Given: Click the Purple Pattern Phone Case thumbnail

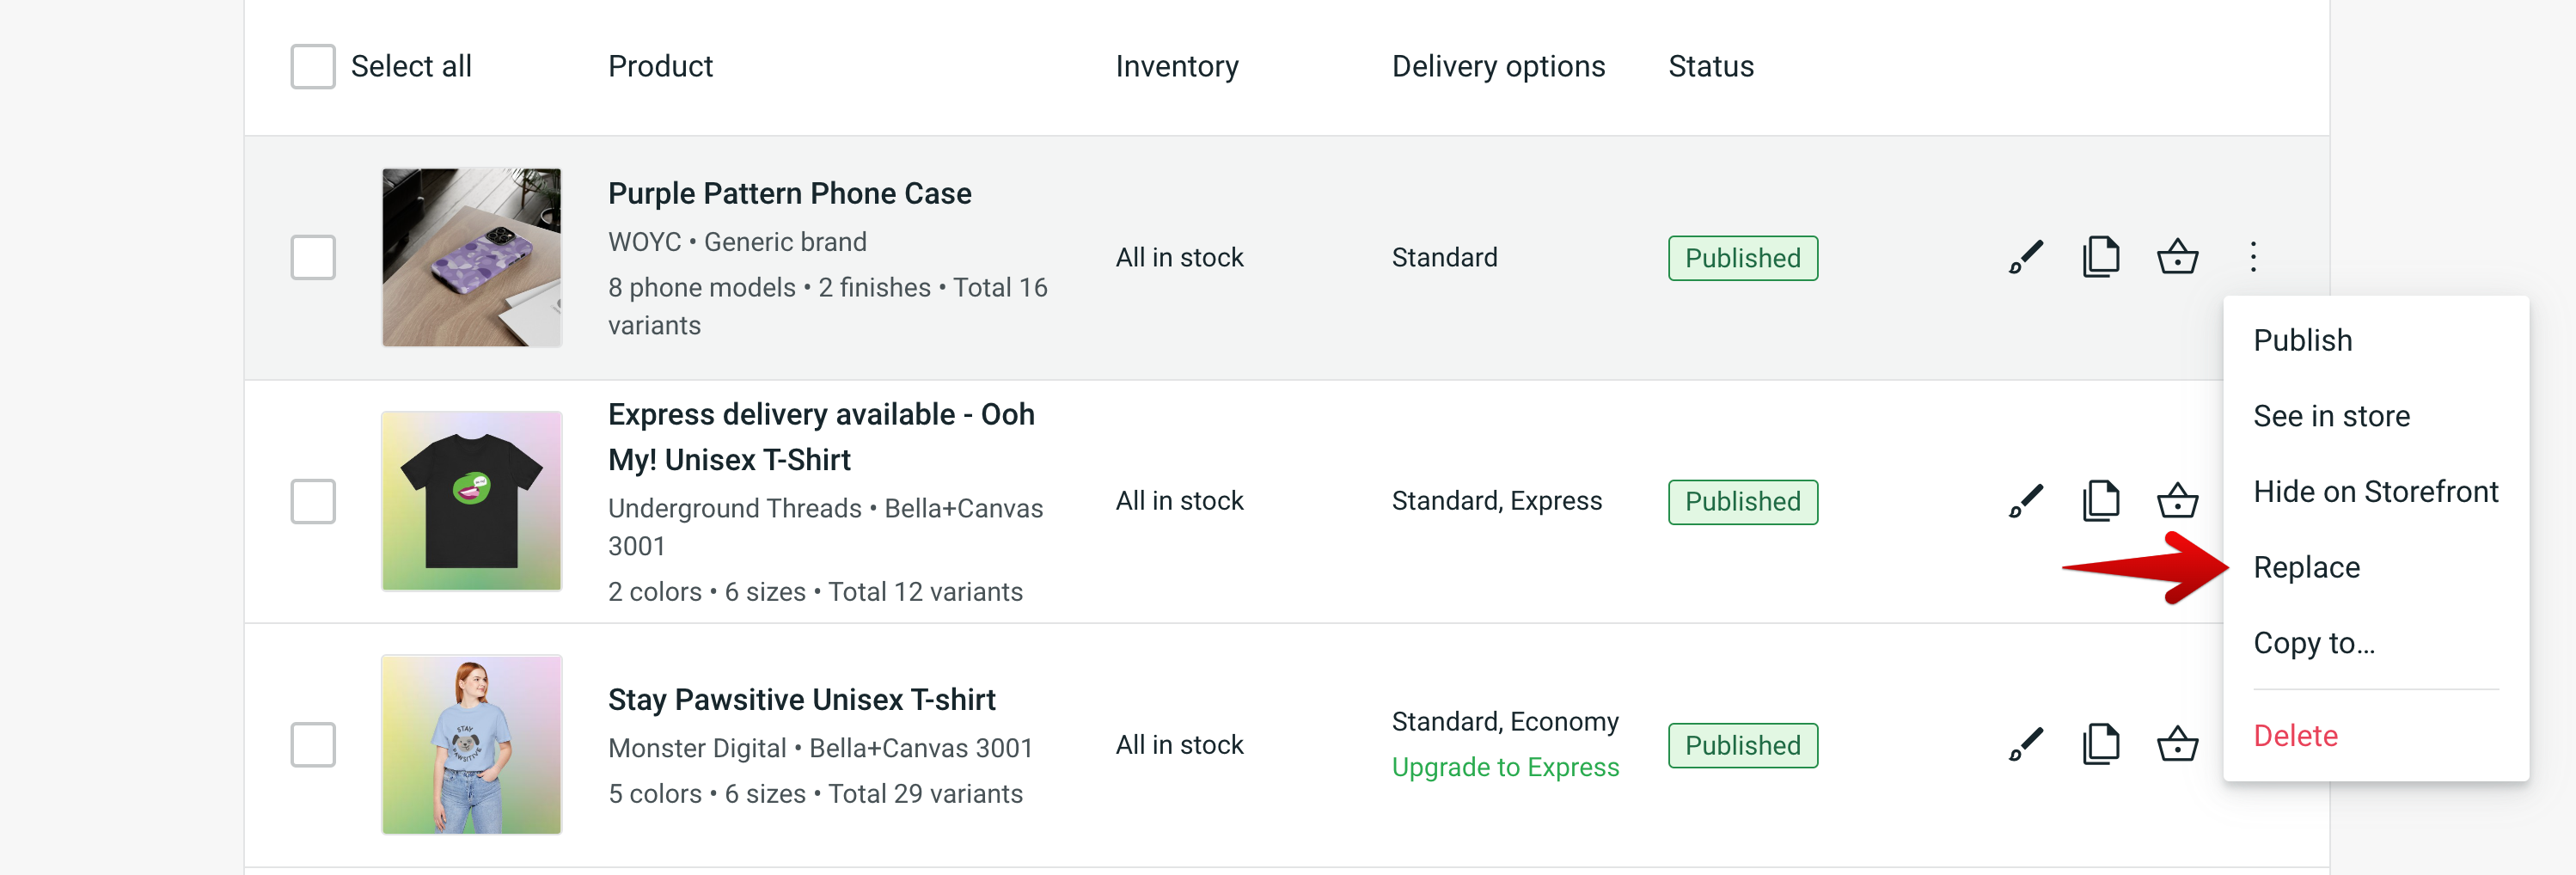Looking at the screenshot, I should click(471, 257).
